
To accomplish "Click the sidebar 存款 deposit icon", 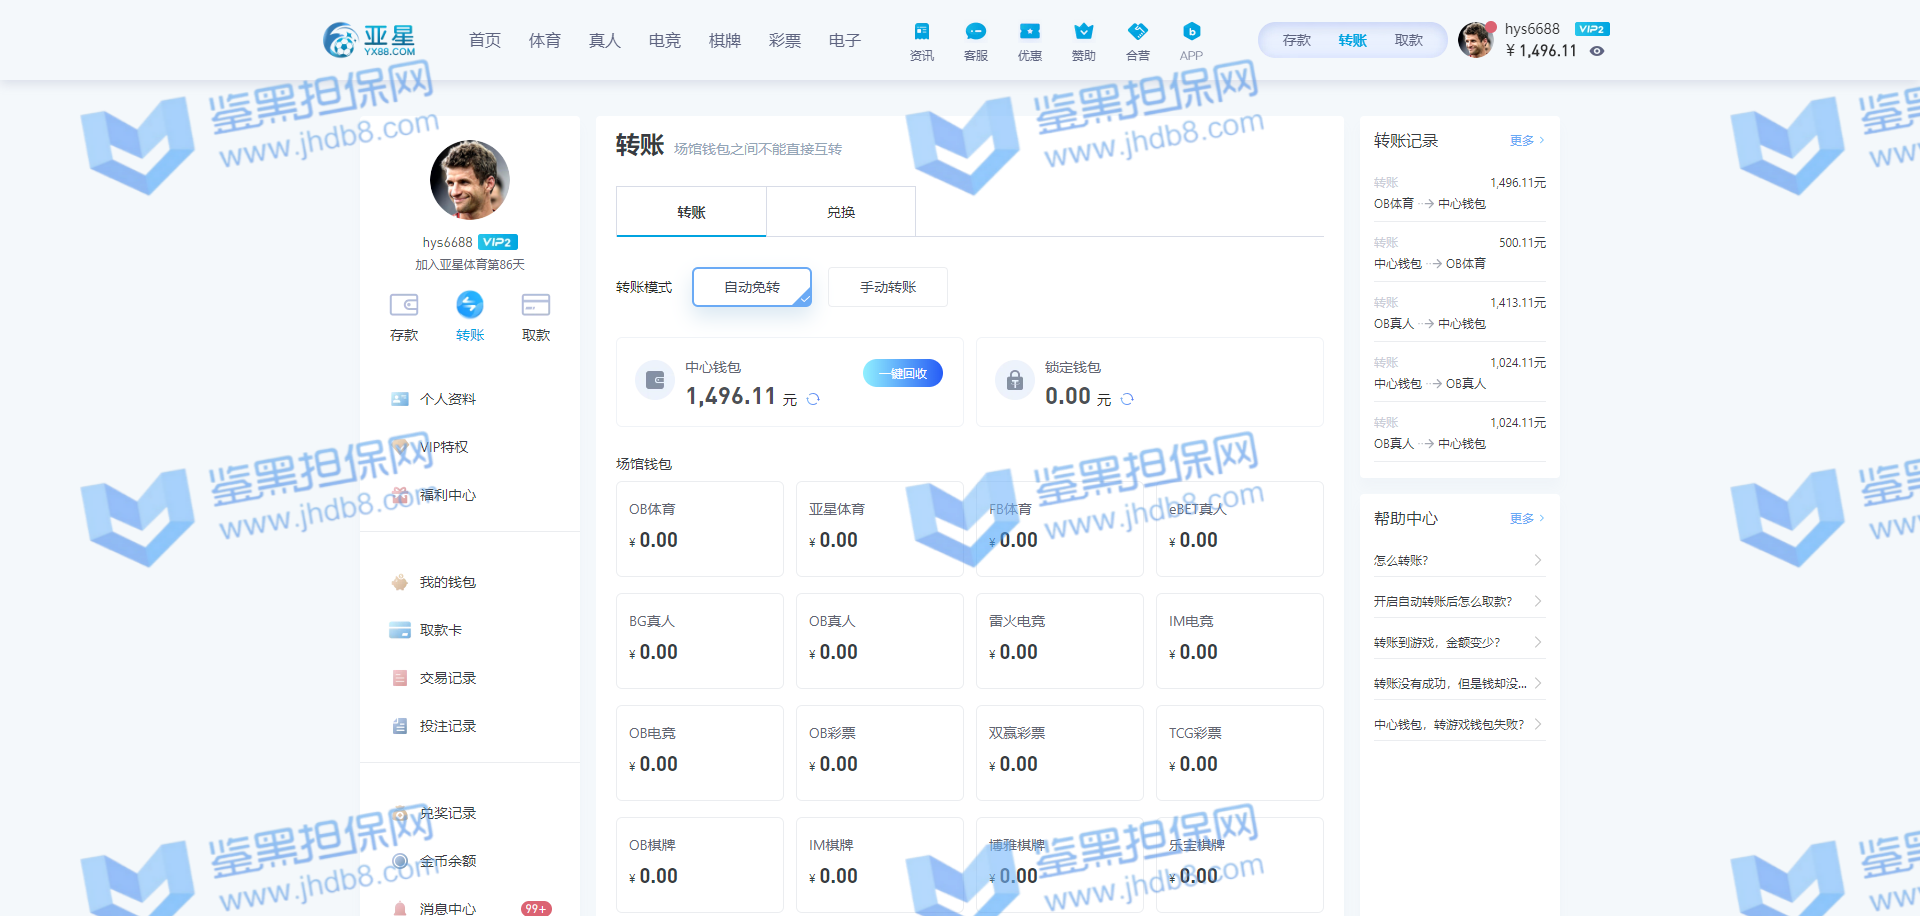I will coord(404,306).
